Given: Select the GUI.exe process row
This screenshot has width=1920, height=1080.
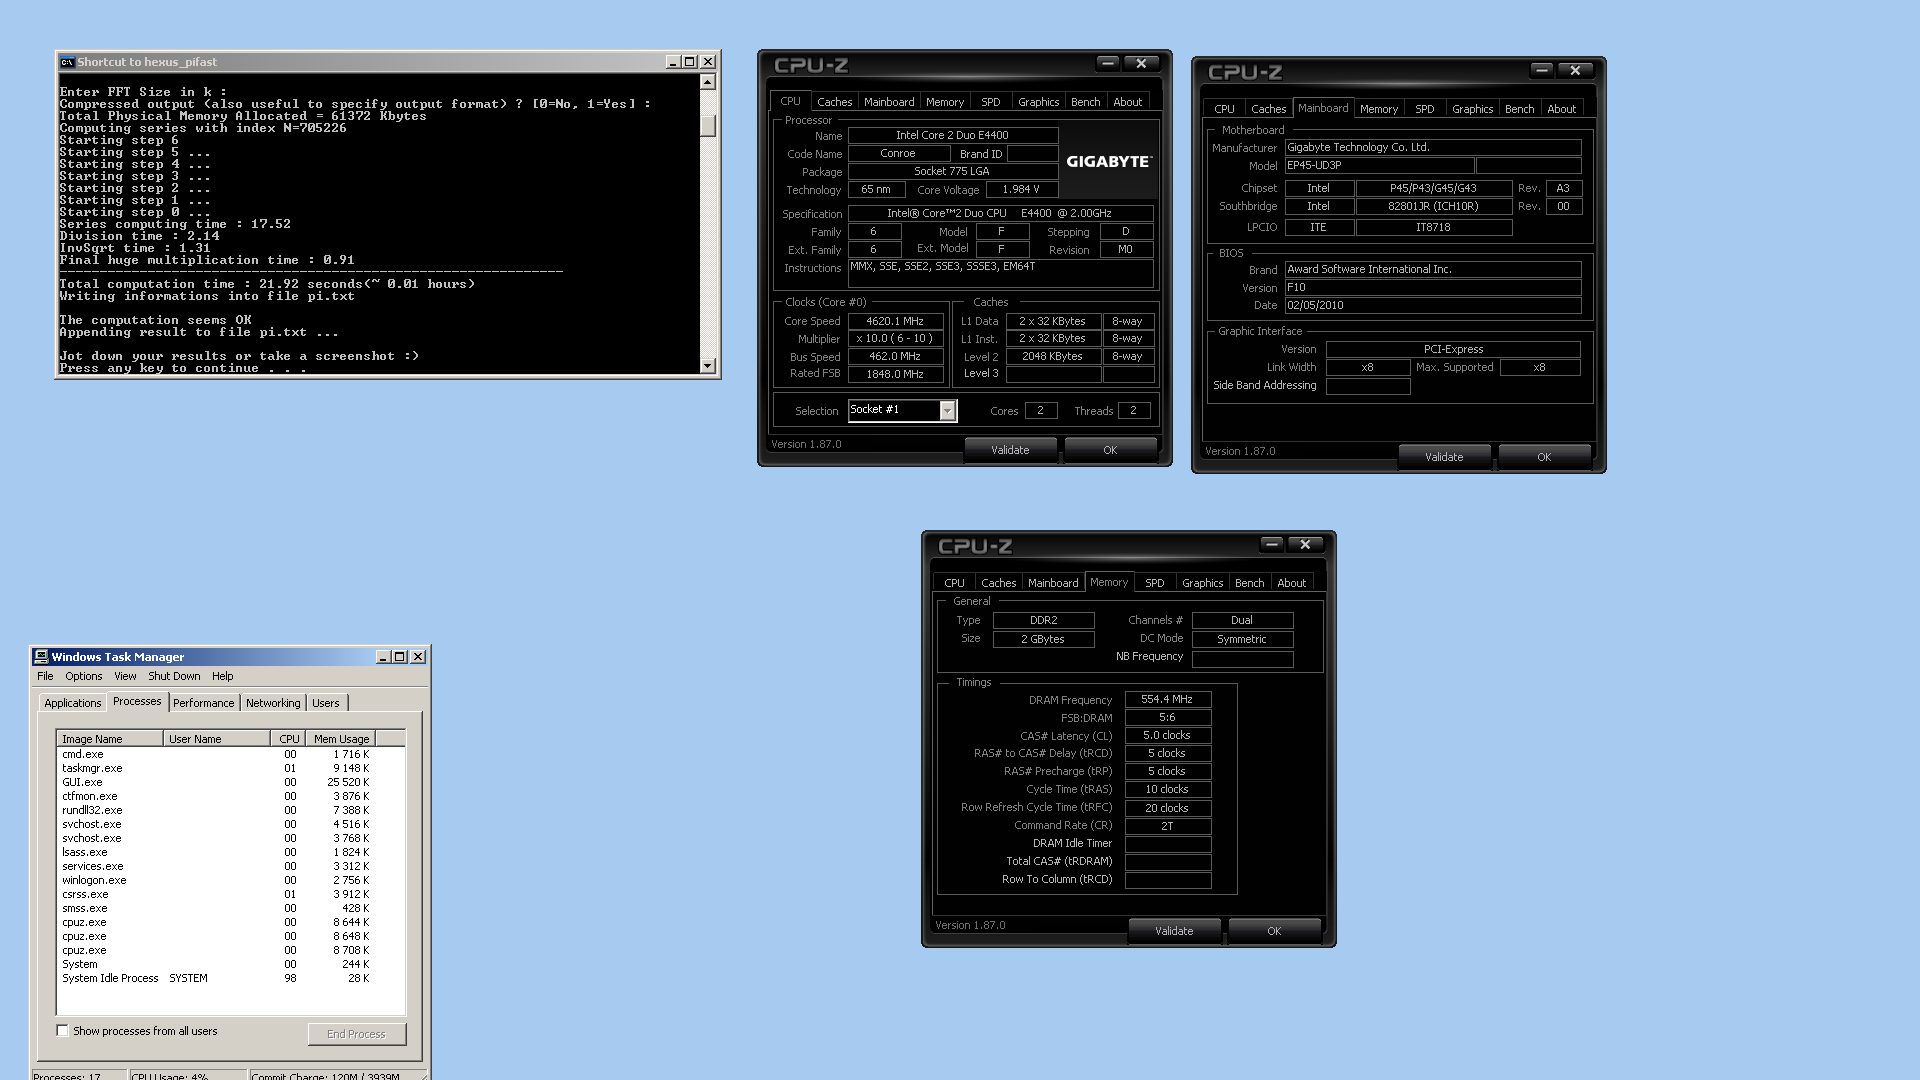Looking at the screenshot, I should click(x=231, y=783).
